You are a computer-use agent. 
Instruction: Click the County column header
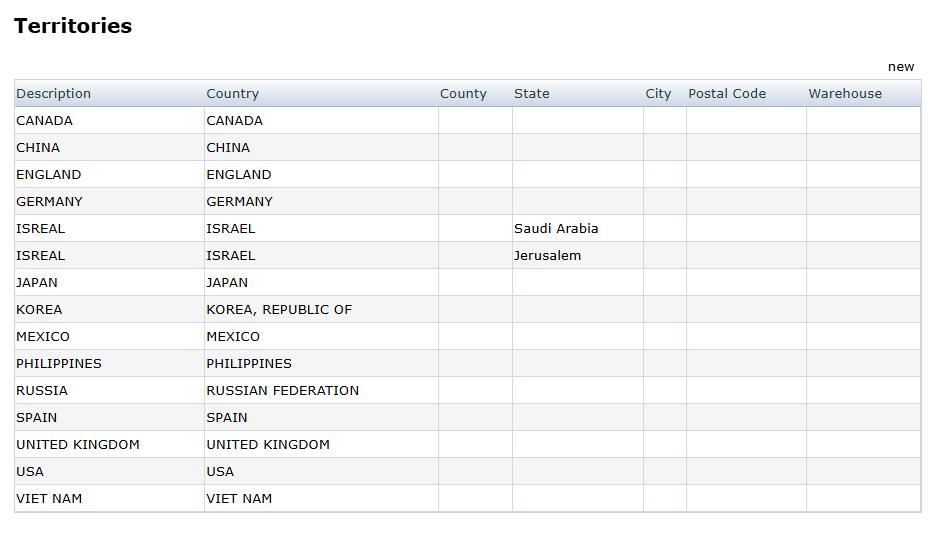(x=463, y=94)
